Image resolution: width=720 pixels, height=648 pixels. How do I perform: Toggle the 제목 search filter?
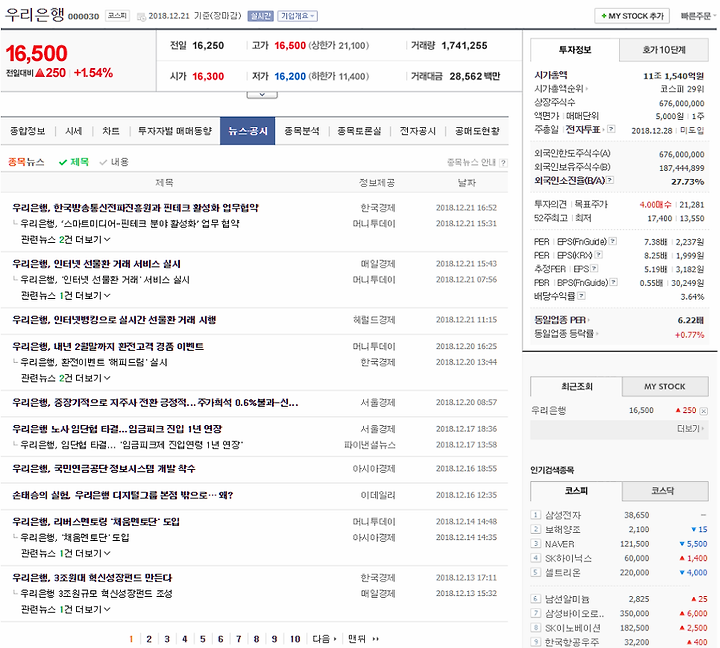(74, 162)
